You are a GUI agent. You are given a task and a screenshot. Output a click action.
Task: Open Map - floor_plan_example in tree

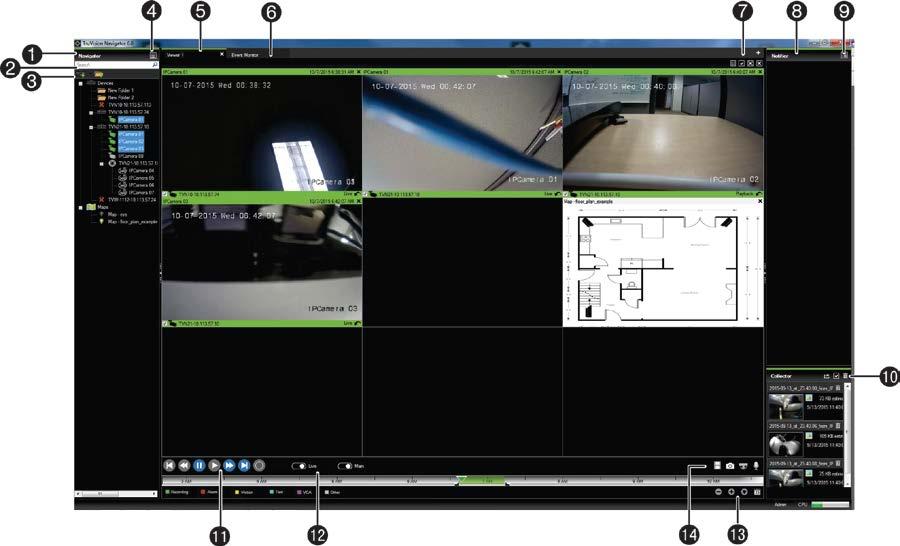(133, 222)
